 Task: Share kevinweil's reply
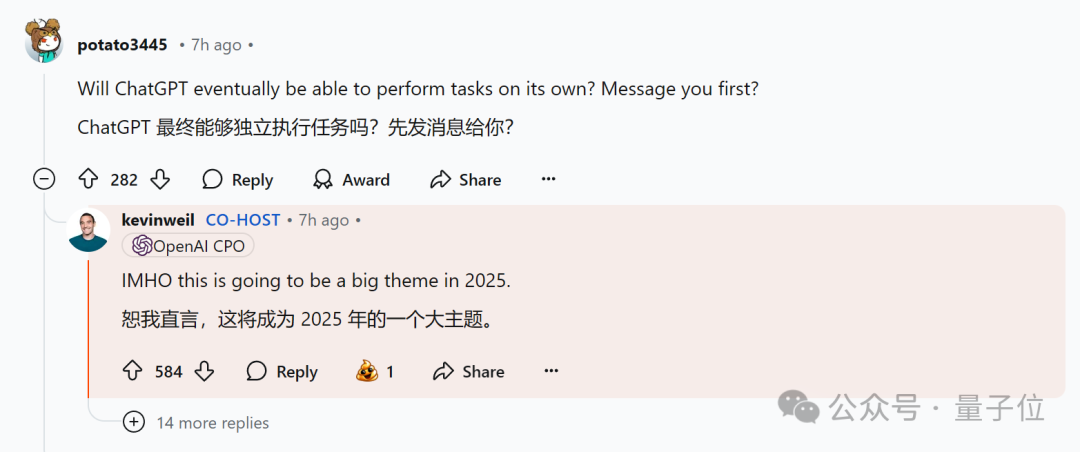click(468, 371)
